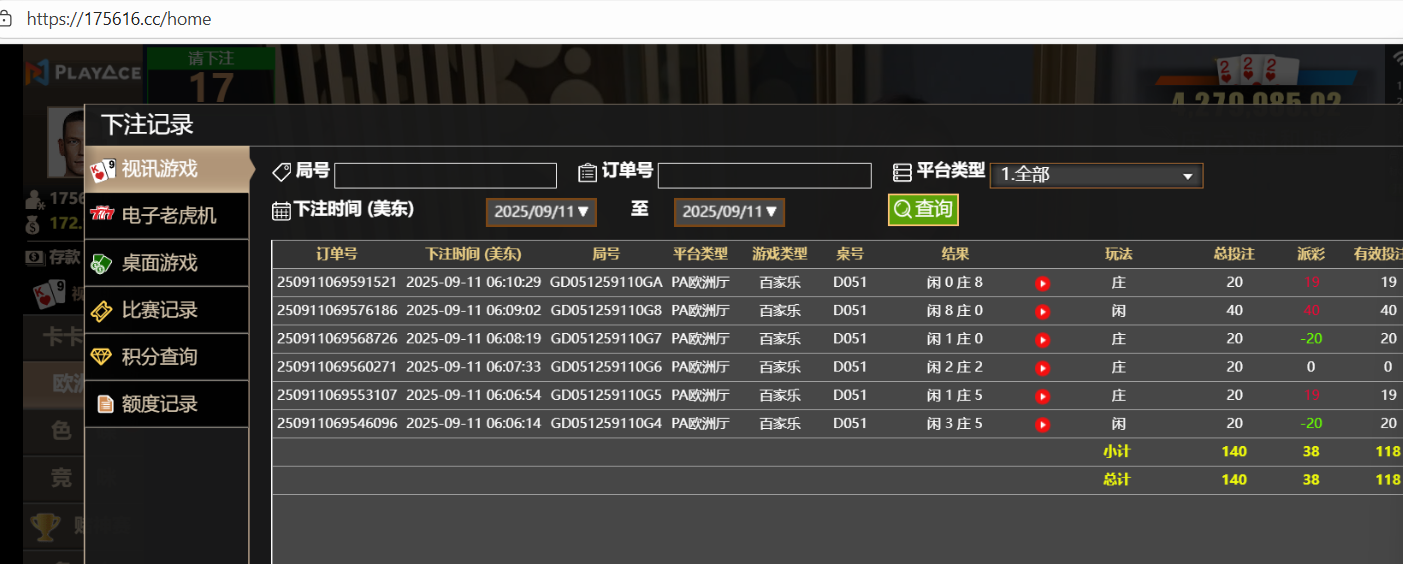The image size is (1403, 564).
Task: Open the 平台类型 dropdown showing 1.全部
Action: point(1096,175)
